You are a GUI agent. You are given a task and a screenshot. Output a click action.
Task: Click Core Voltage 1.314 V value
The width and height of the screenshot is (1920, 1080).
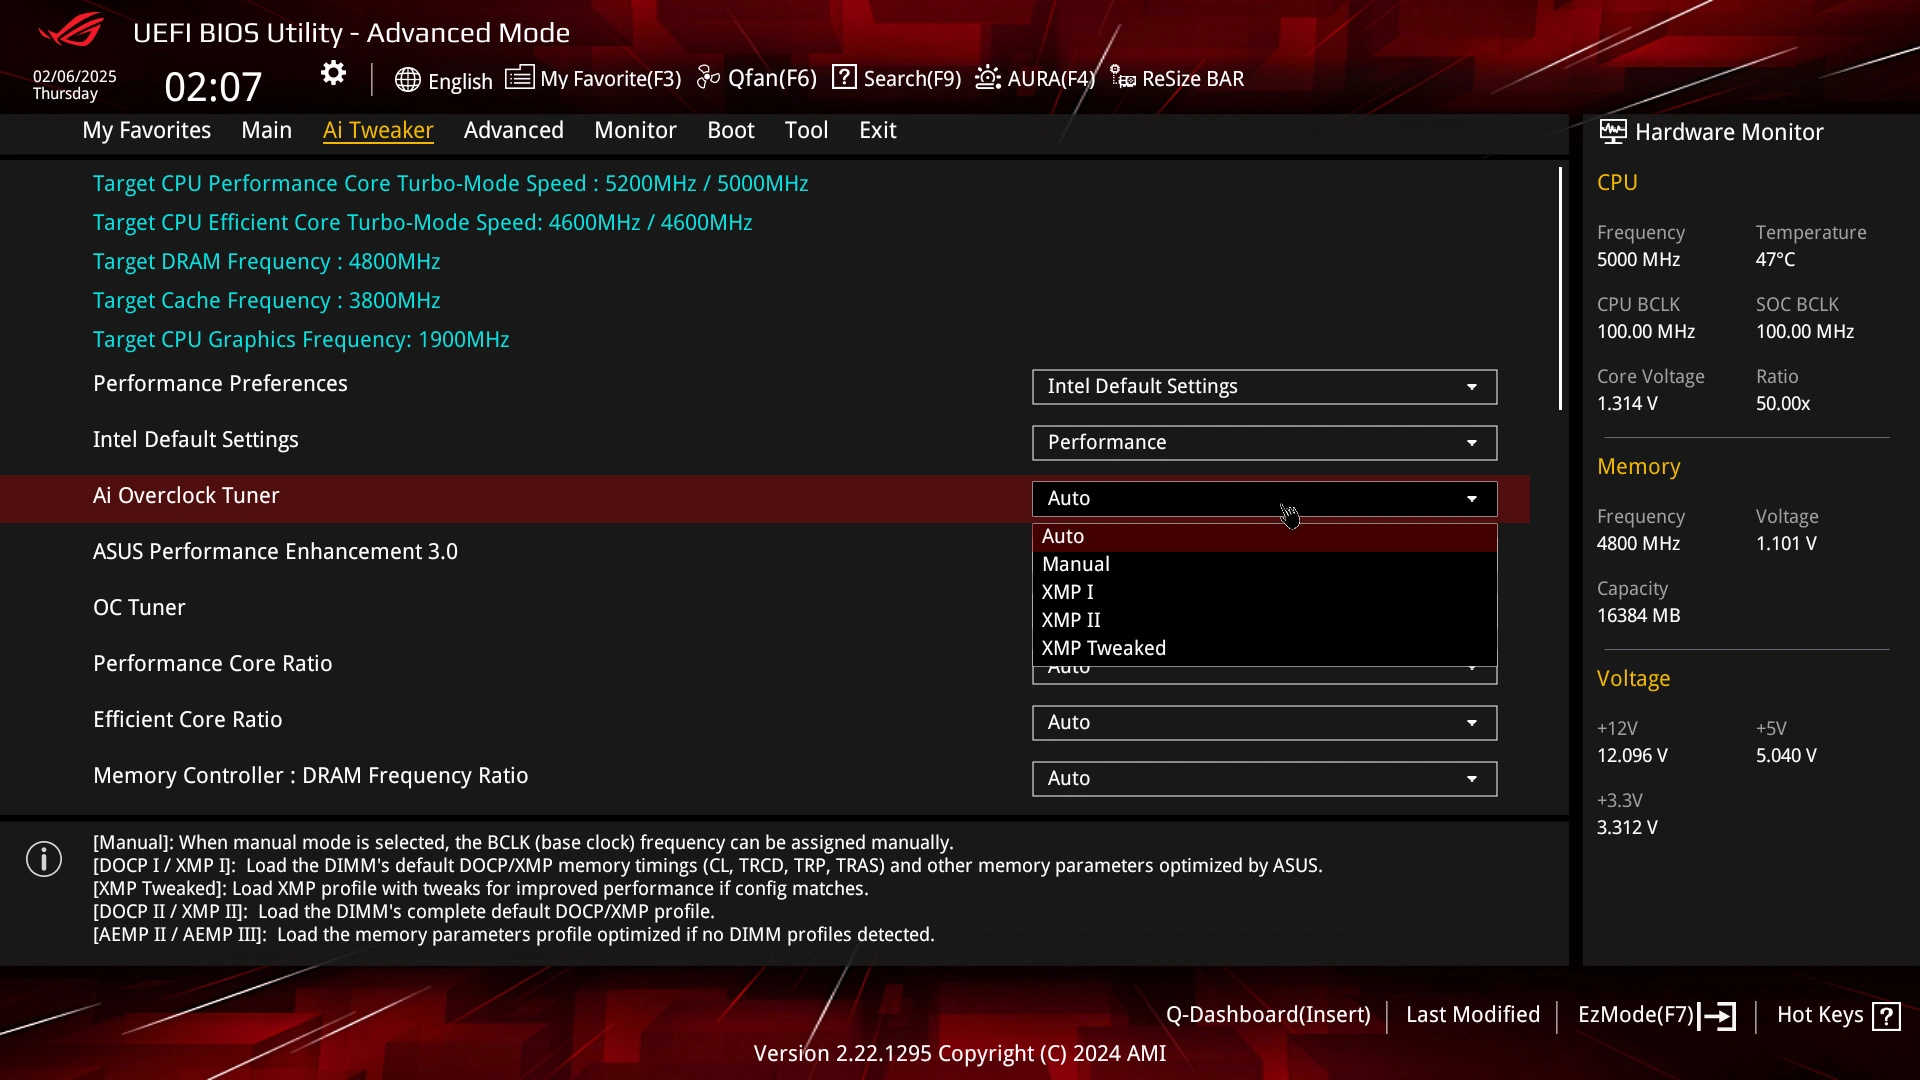pos(1627,404)
